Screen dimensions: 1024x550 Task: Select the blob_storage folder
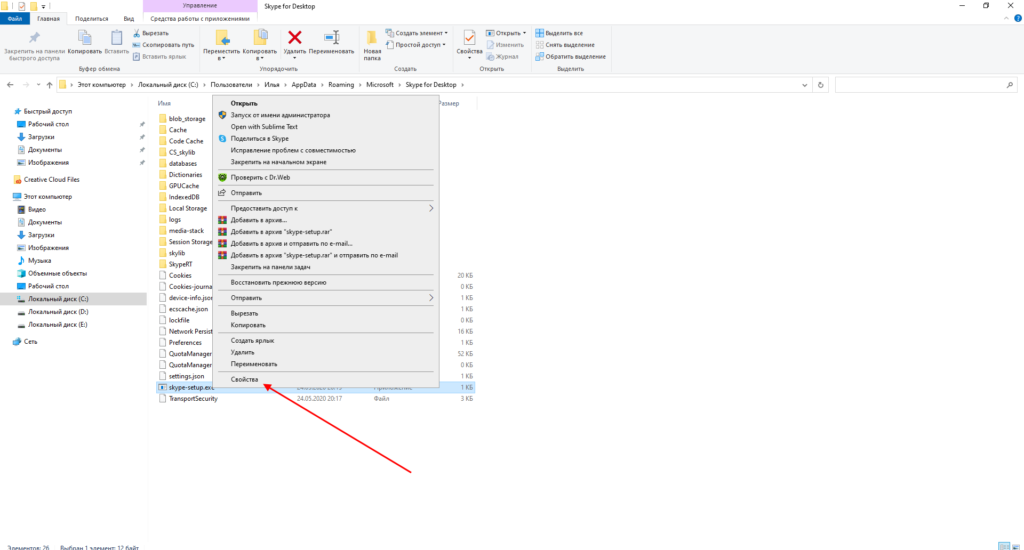point(187,119)
